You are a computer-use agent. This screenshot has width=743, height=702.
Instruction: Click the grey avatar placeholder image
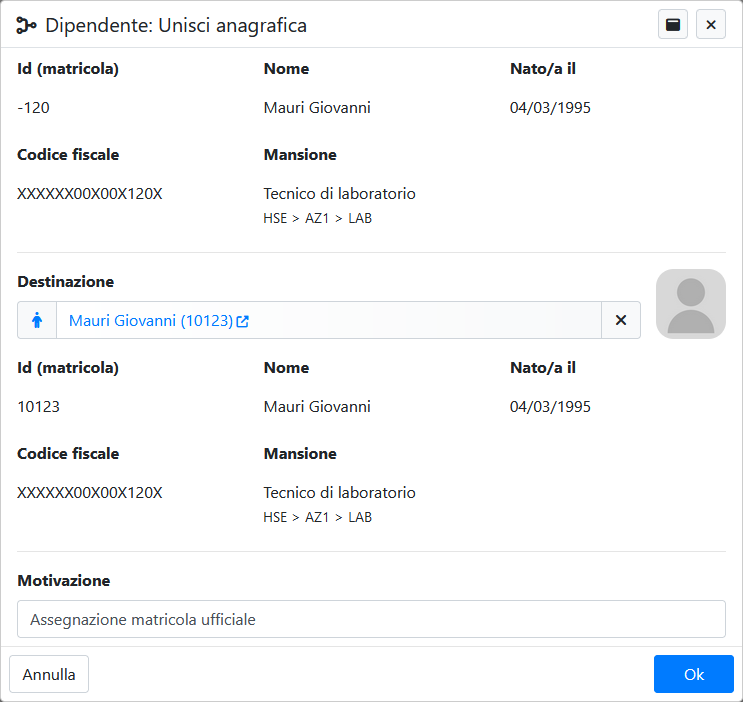pyautogui.click(x=690, y=304)
